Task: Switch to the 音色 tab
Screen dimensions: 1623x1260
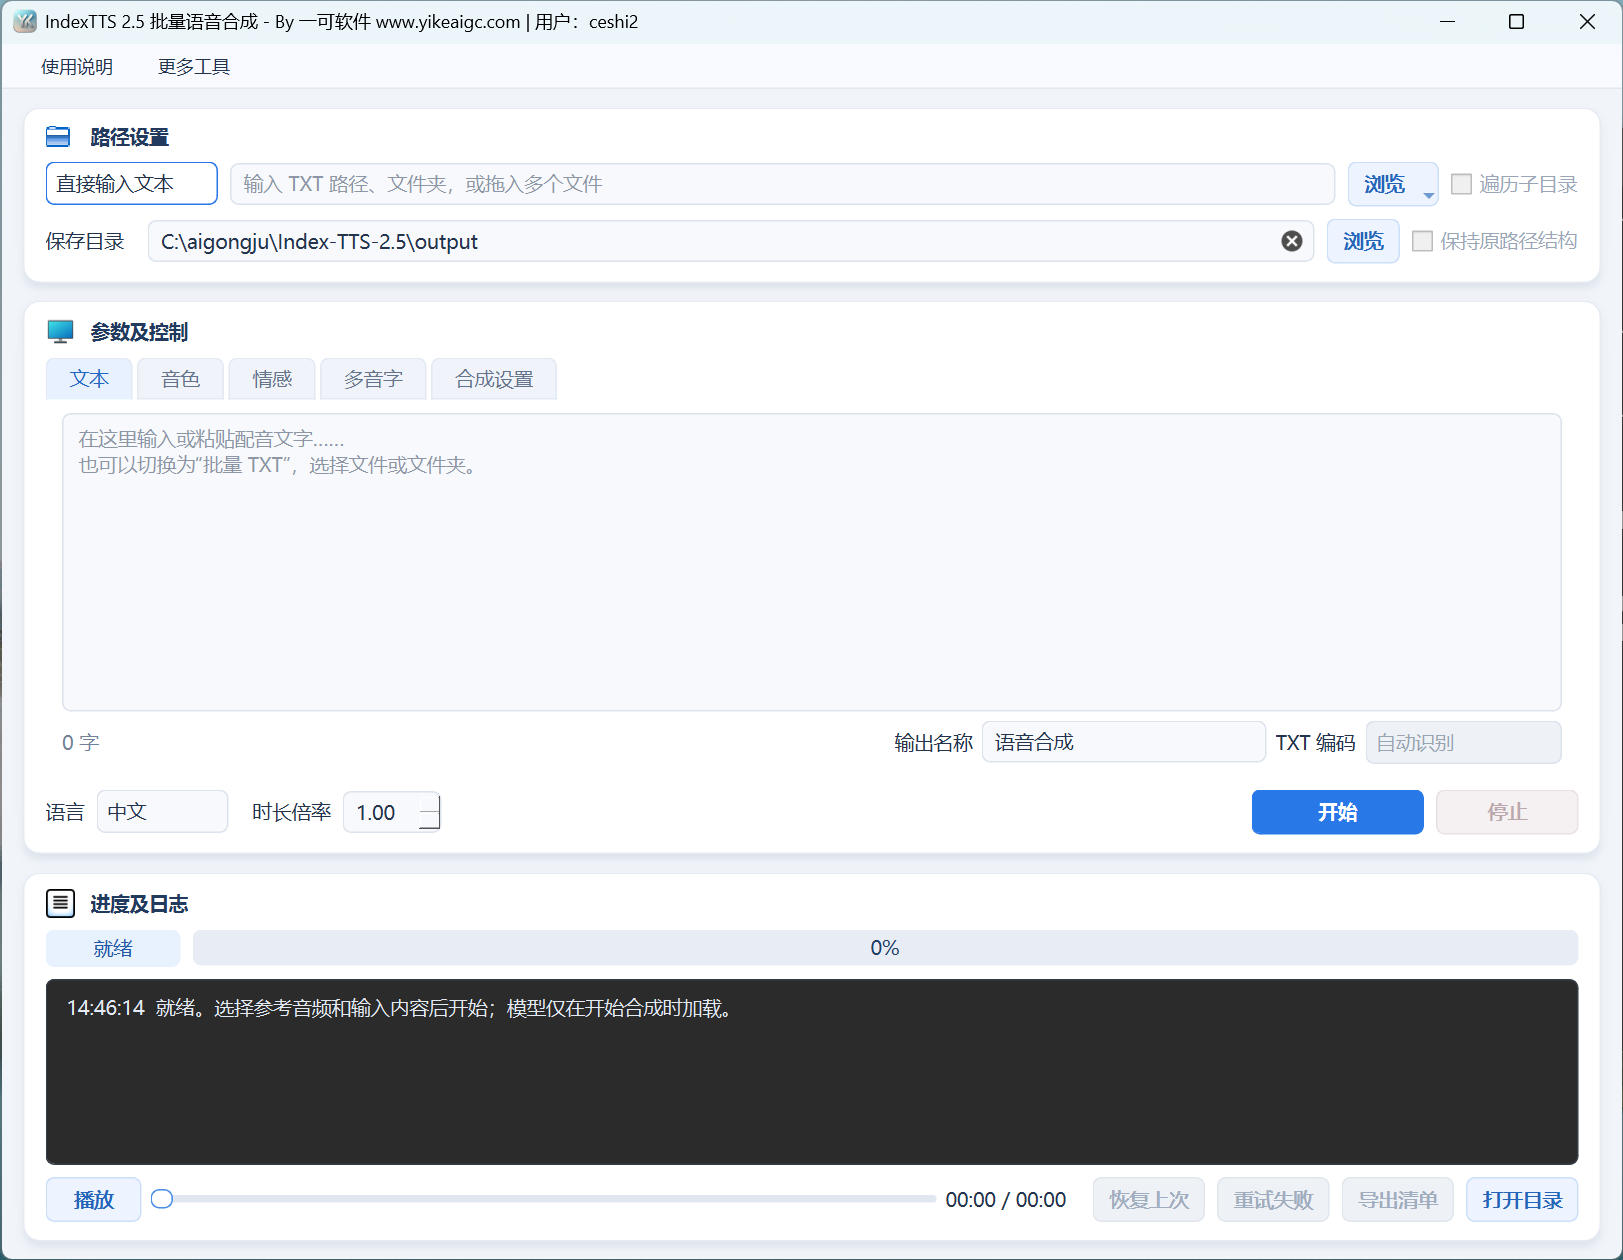Action: point(180,379)
